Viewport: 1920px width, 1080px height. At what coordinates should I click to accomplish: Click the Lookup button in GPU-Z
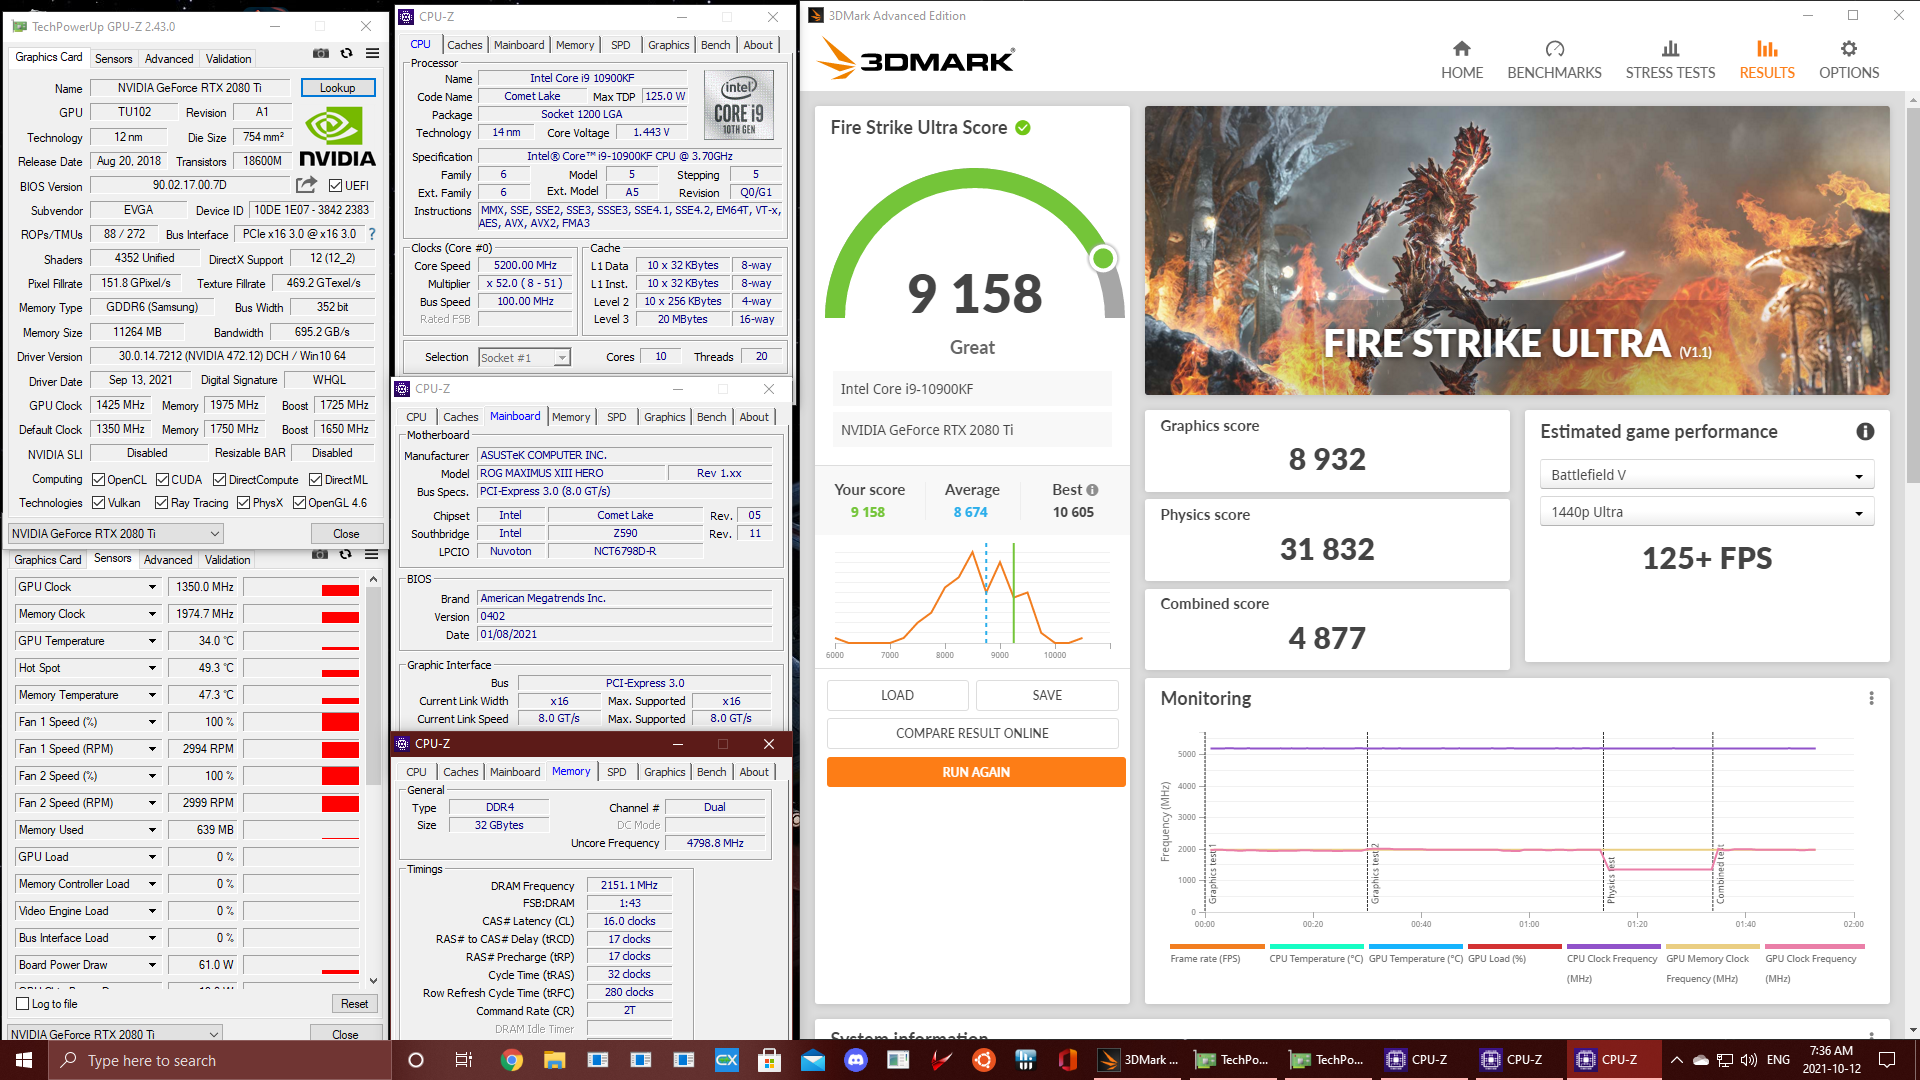point(338,88)
